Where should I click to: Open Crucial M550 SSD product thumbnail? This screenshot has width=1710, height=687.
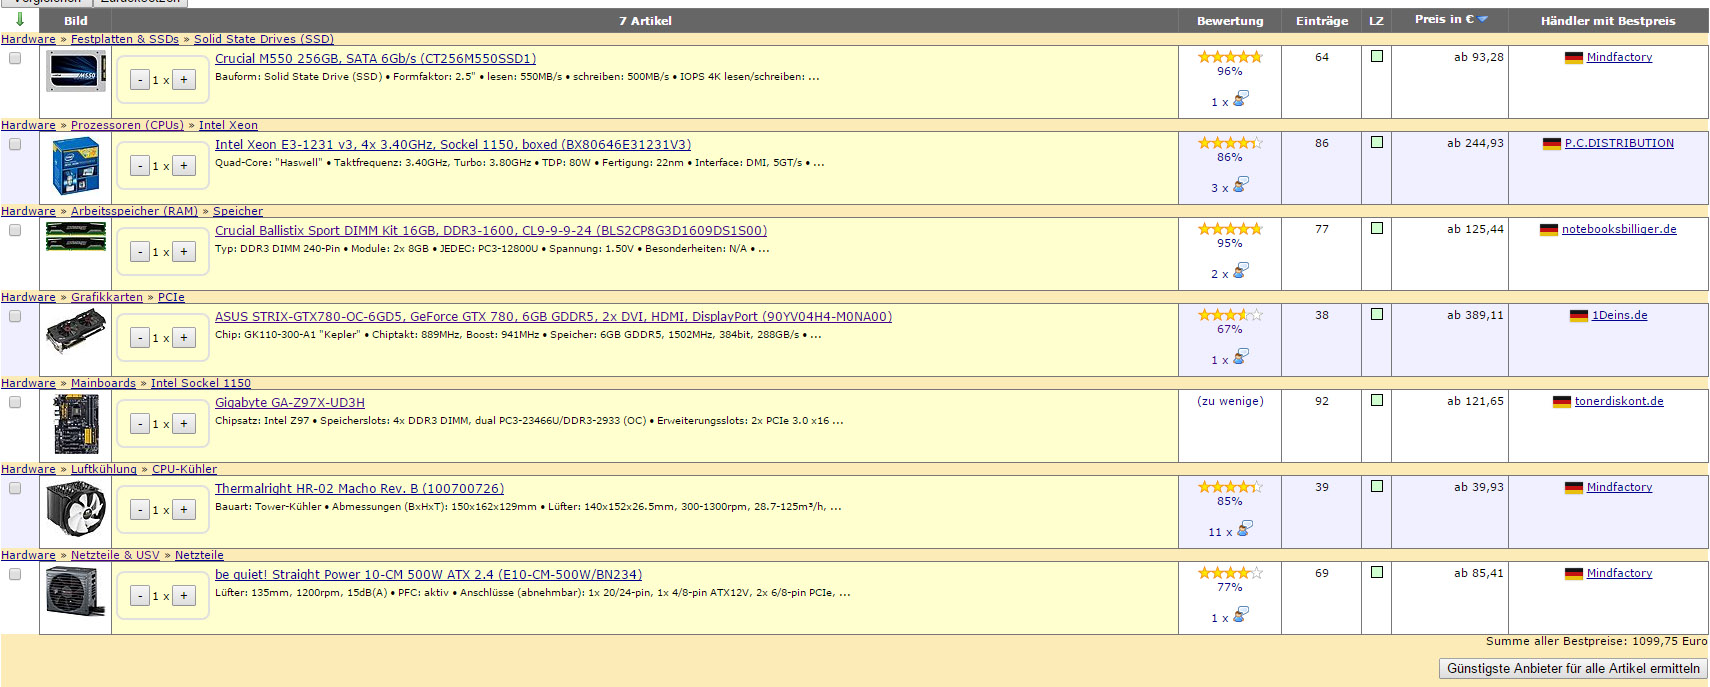76,72
